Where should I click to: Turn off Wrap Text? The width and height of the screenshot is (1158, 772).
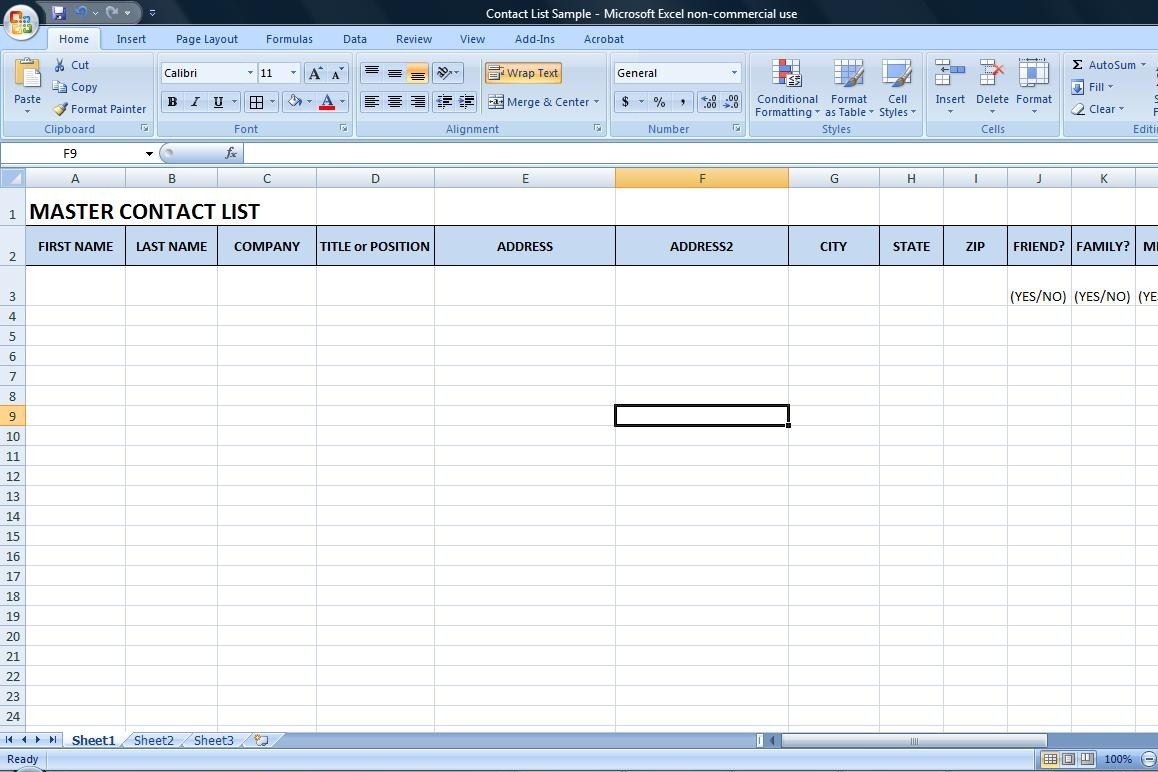523,73
